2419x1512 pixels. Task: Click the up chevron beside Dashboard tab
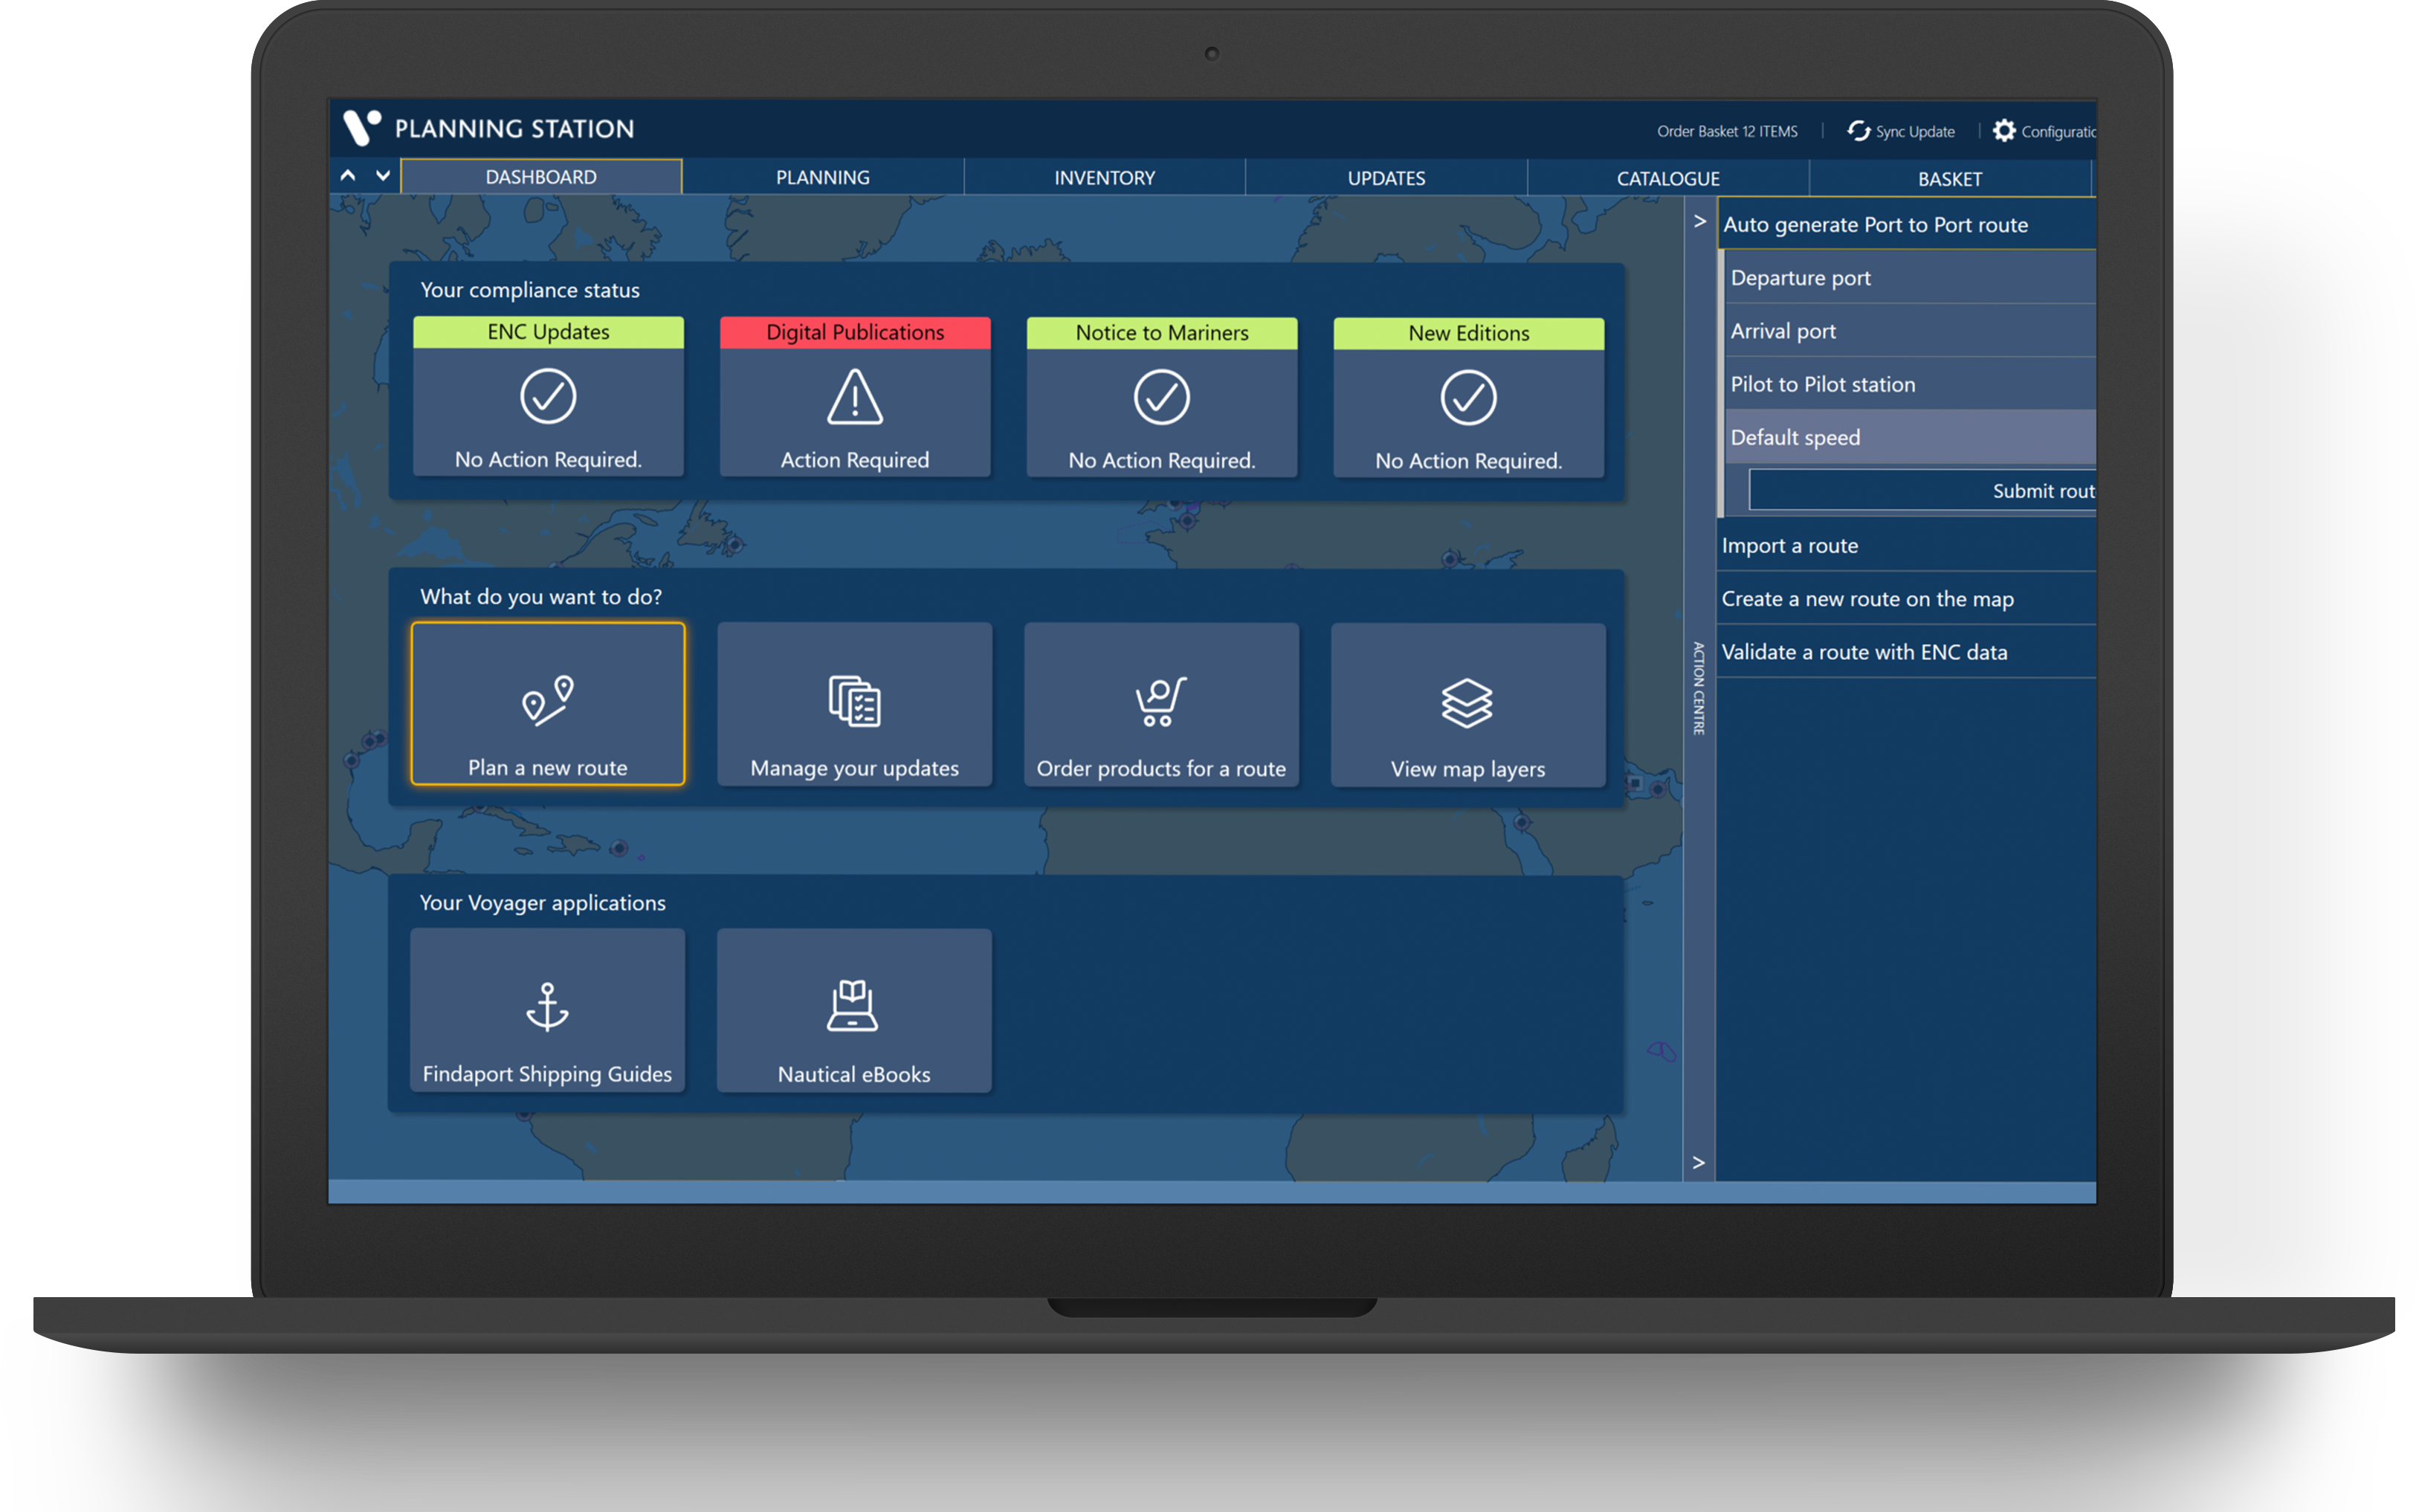click(348, 176)
